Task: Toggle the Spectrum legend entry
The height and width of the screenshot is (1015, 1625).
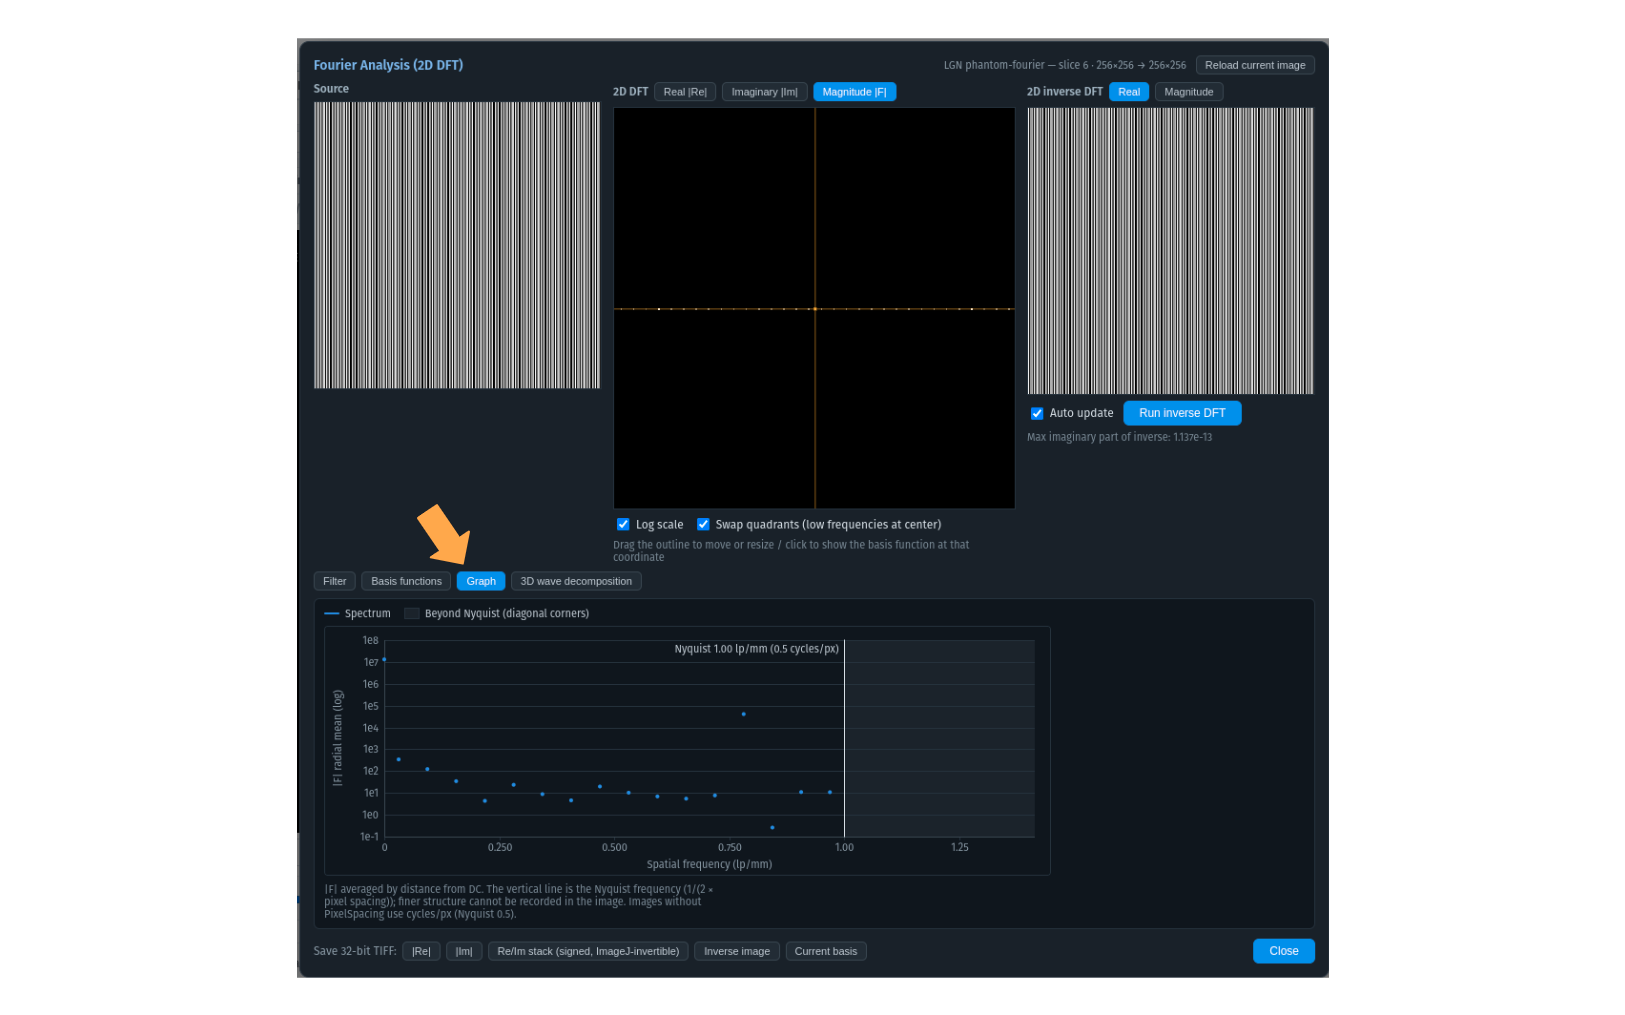Action: [358, 613]
